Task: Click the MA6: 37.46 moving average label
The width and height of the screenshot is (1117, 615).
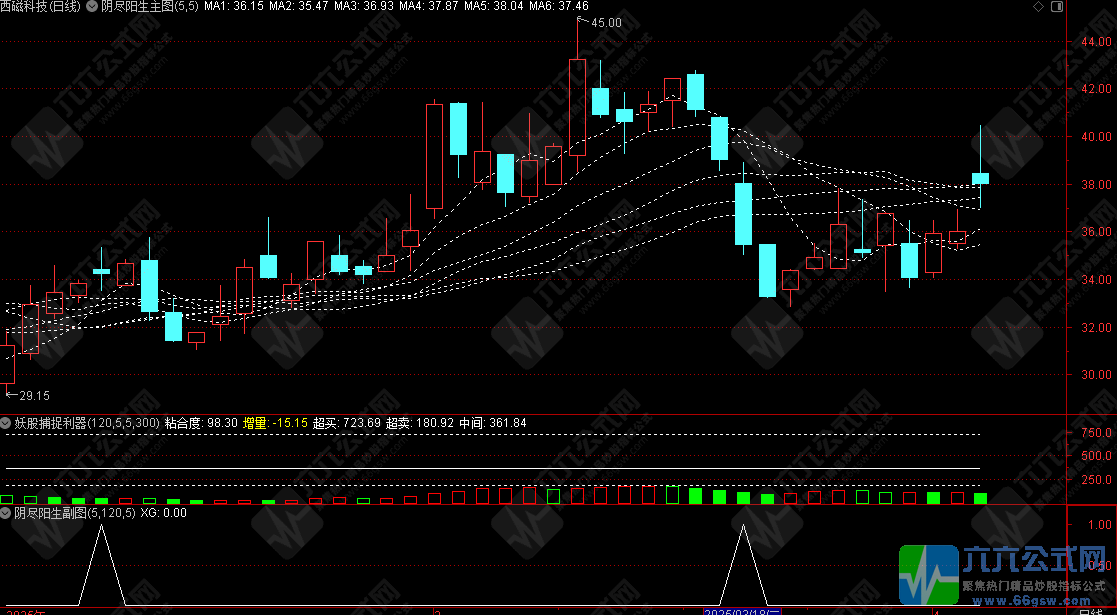Action: (x=557, y=7)
